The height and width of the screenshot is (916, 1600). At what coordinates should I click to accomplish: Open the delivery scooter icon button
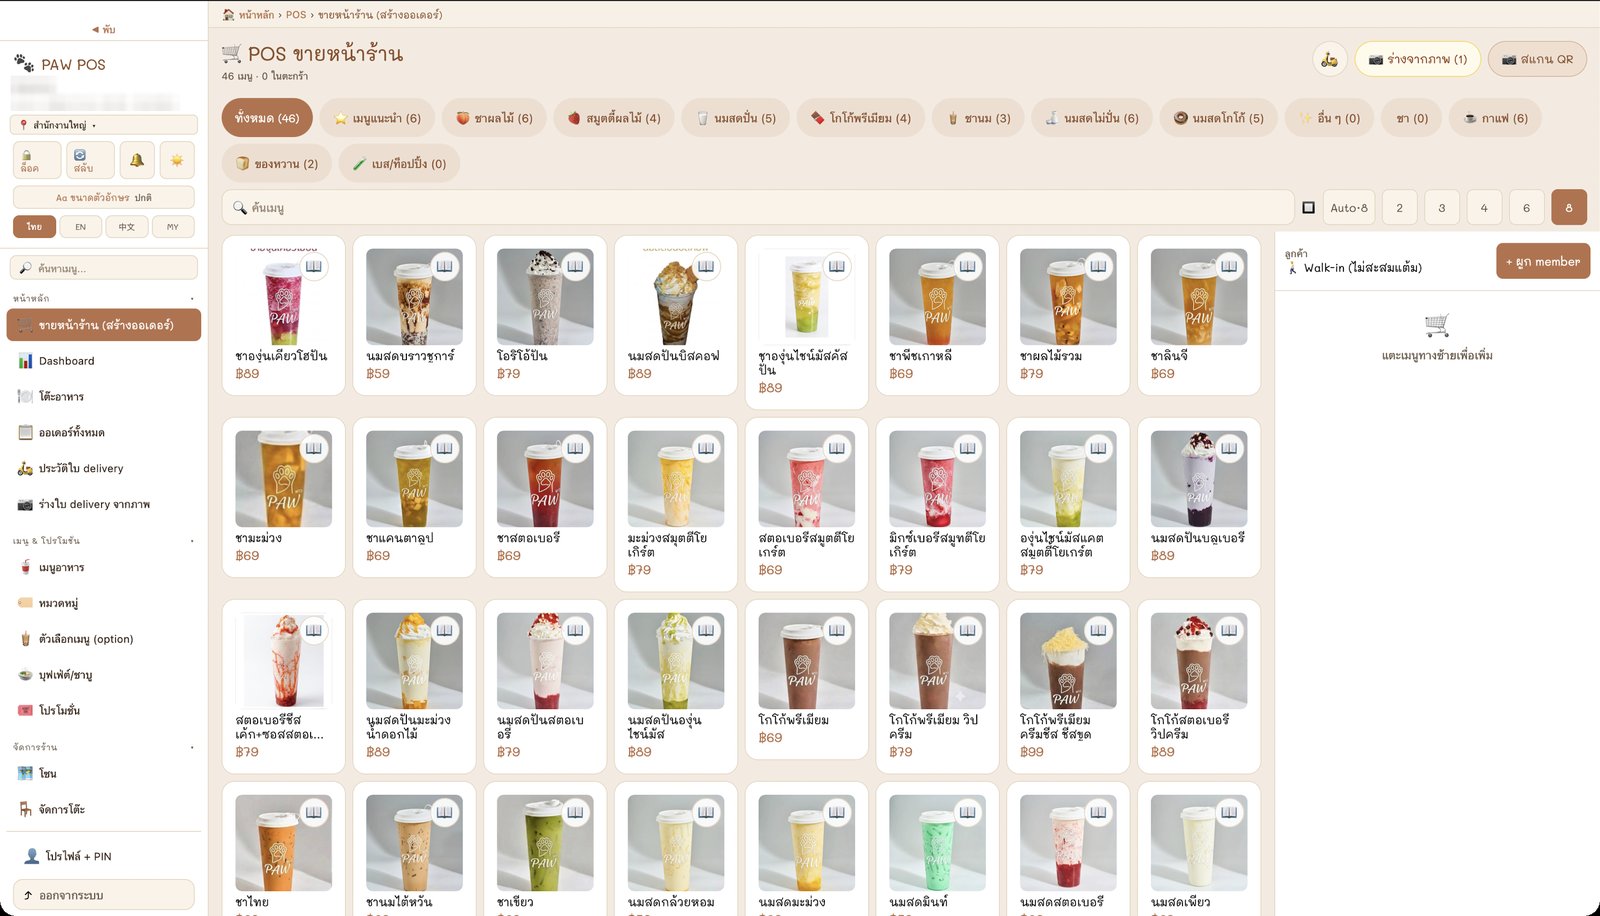(1329, 59)
